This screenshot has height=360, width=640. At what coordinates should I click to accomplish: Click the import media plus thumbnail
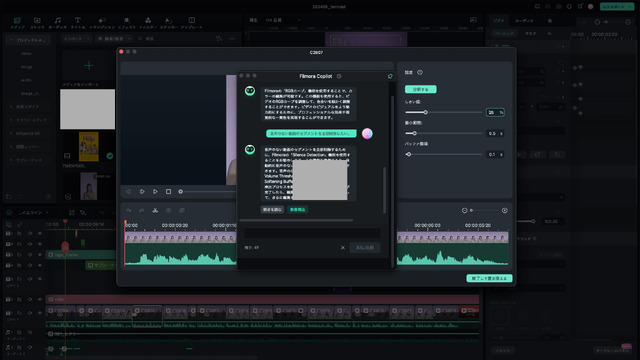[89, 65]
